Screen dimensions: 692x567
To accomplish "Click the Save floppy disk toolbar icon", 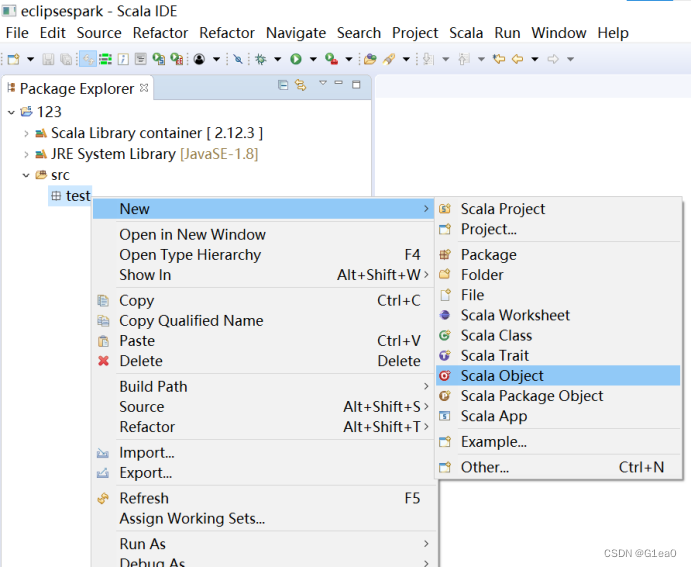I will [x=48, y=59].
